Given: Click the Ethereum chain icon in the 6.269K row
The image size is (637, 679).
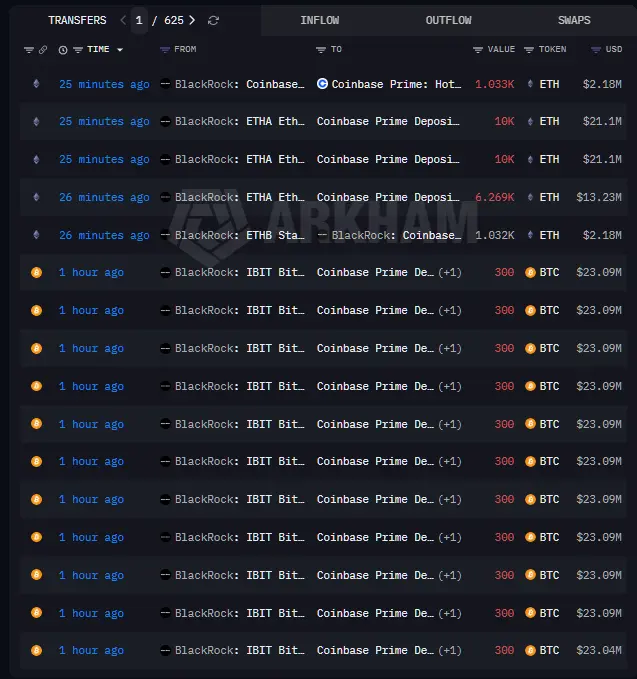Looking at the screenshot, I should point(36,197).
